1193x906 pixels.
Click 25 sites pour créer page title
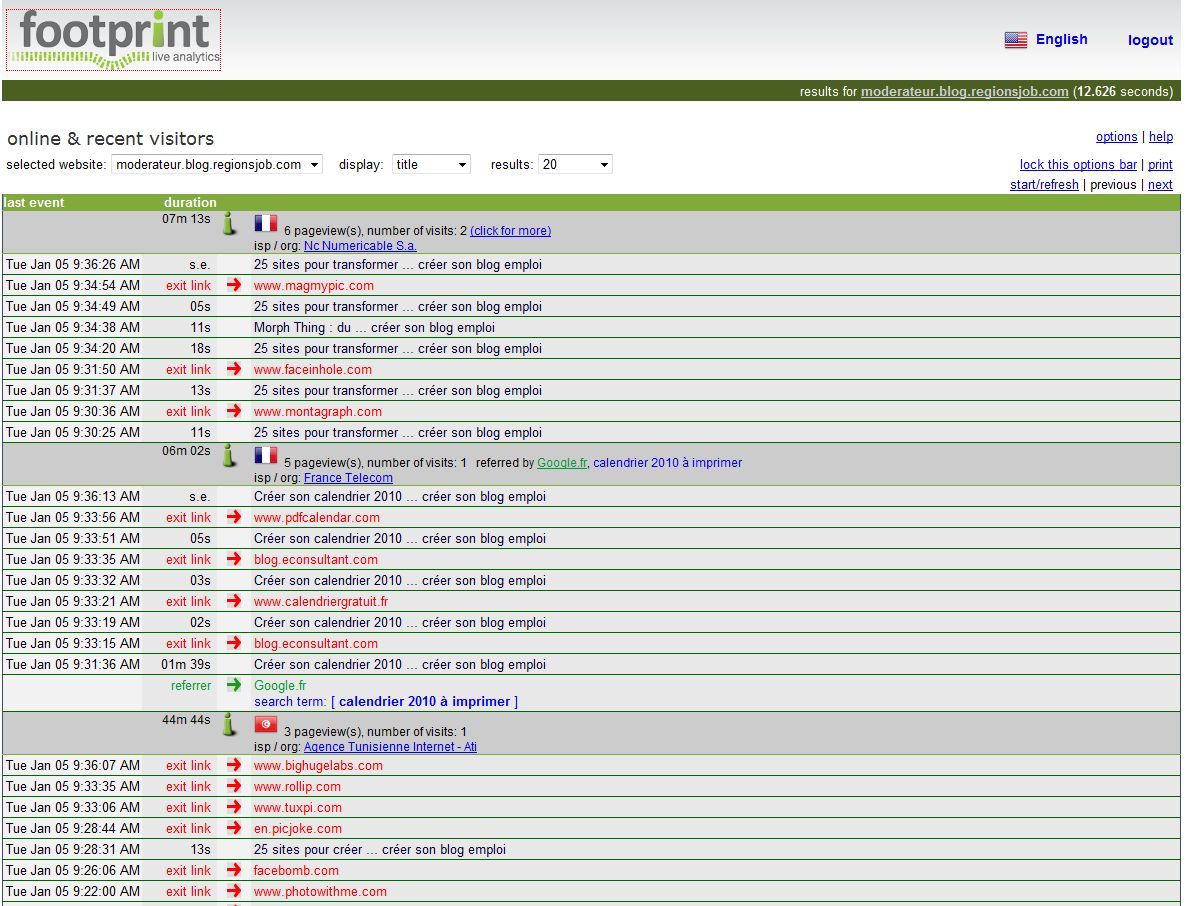[380, 849]
